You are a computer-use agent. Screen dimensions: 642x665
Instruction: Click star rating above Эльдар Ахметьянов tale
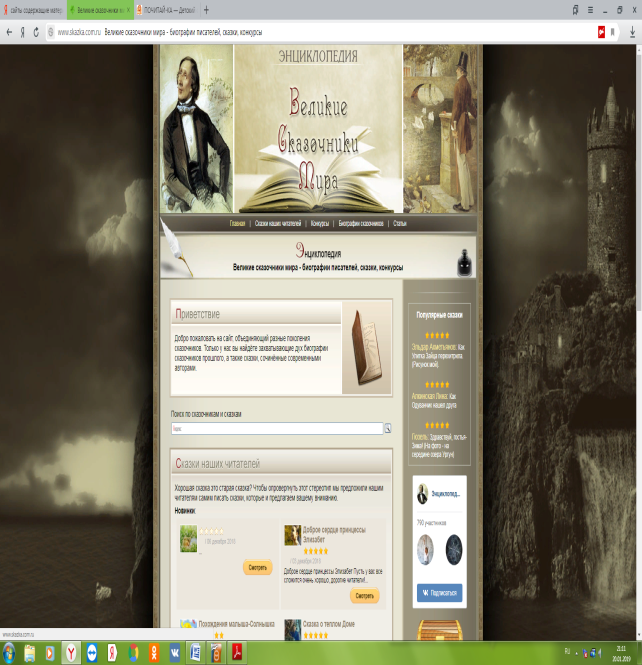click(437, 335)
